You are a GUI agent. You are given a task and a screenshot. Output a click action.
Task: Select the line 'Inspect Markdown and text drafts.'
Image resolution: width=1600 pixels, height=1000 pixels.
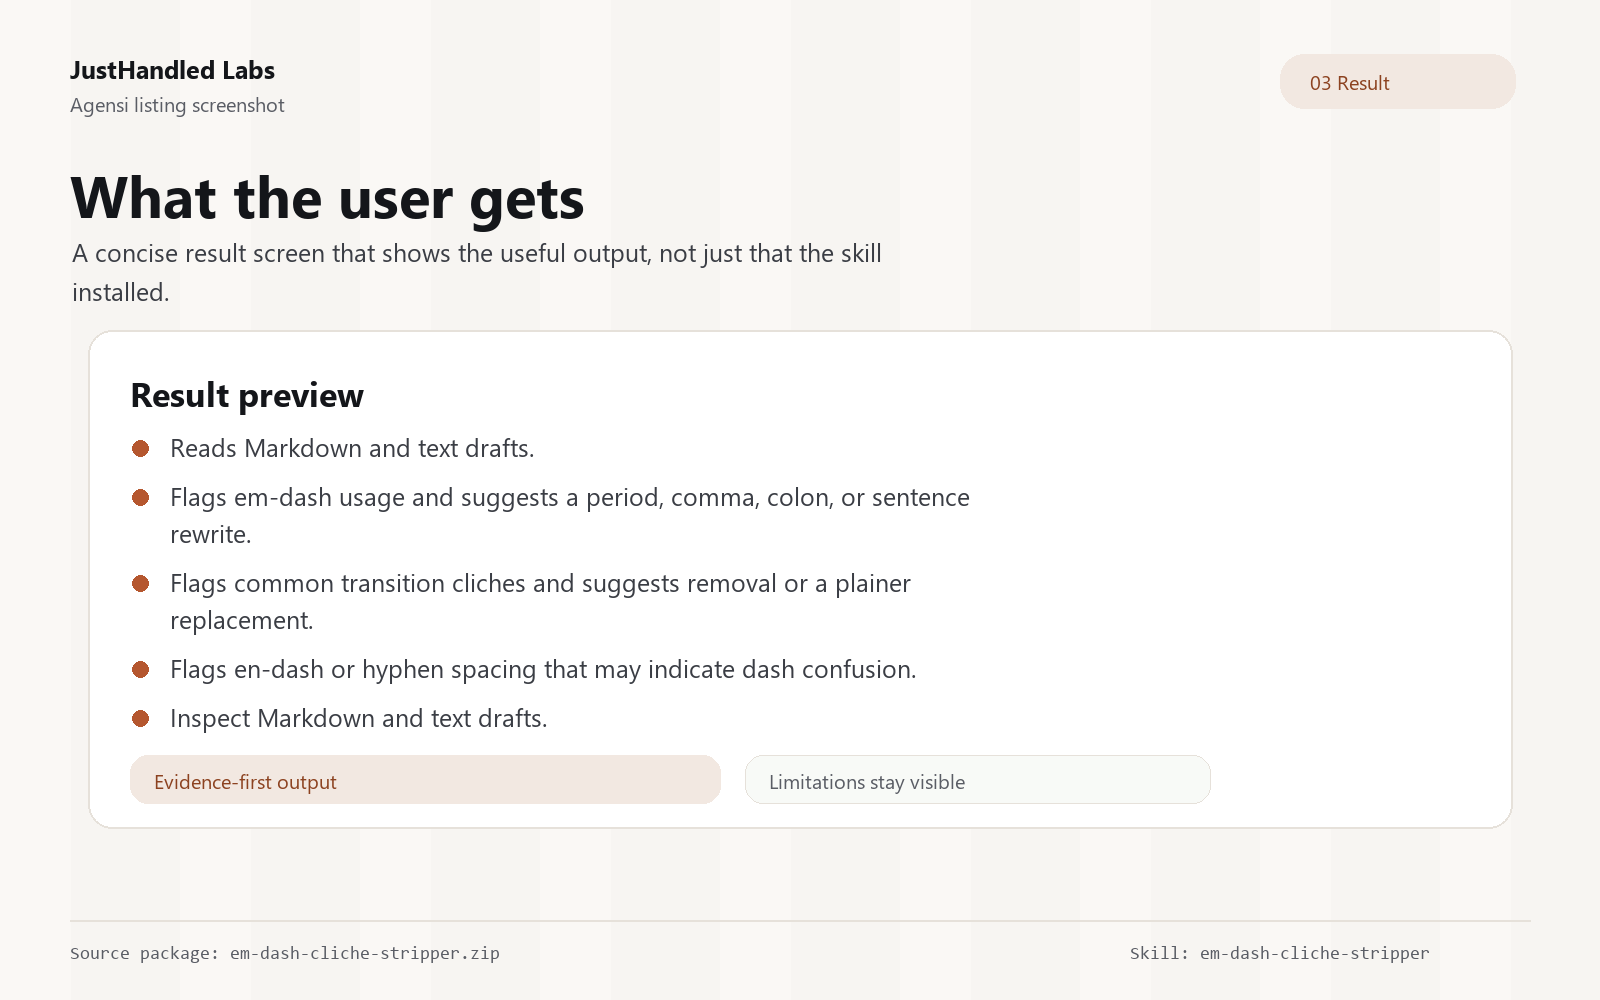(x=359, y=719)
